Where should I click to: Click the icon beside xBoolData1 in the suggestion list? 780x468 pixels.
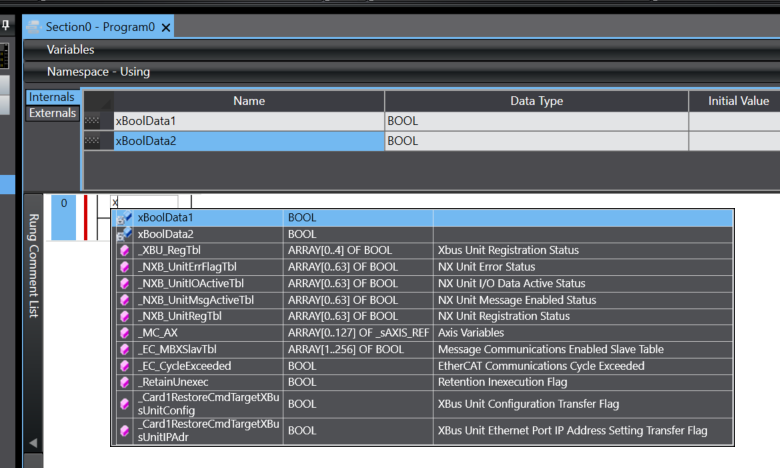[x=125, y=217]
